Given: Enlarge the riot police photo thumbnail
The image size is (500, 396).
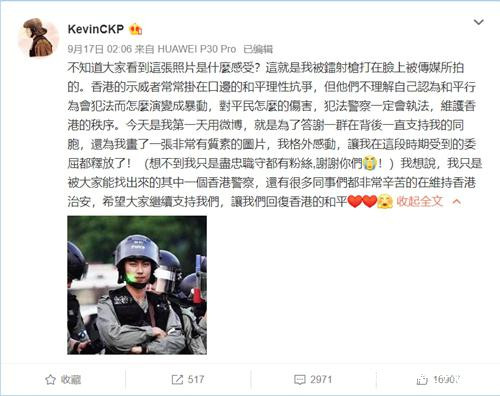Looking at the screenshot, I should pos(137,285).
